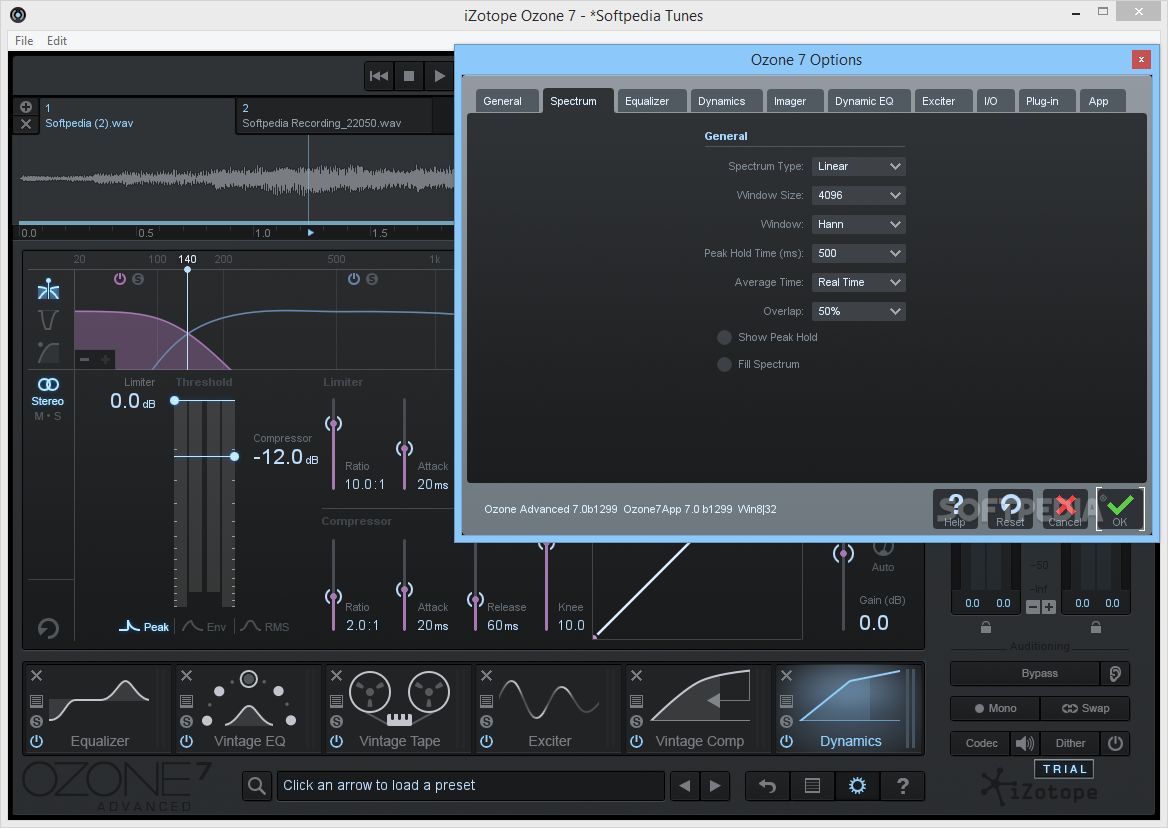This screenshot has height=828, width=1168.
Task: Click the ear icon next to Bypass
Action: [x=1115, y=674]
